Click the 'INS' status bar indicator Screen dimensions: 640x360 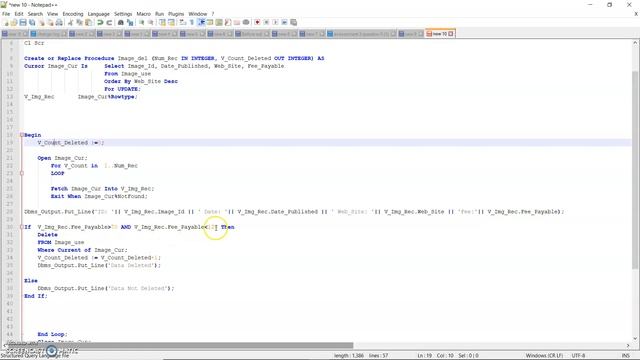[x=625, y=356]
